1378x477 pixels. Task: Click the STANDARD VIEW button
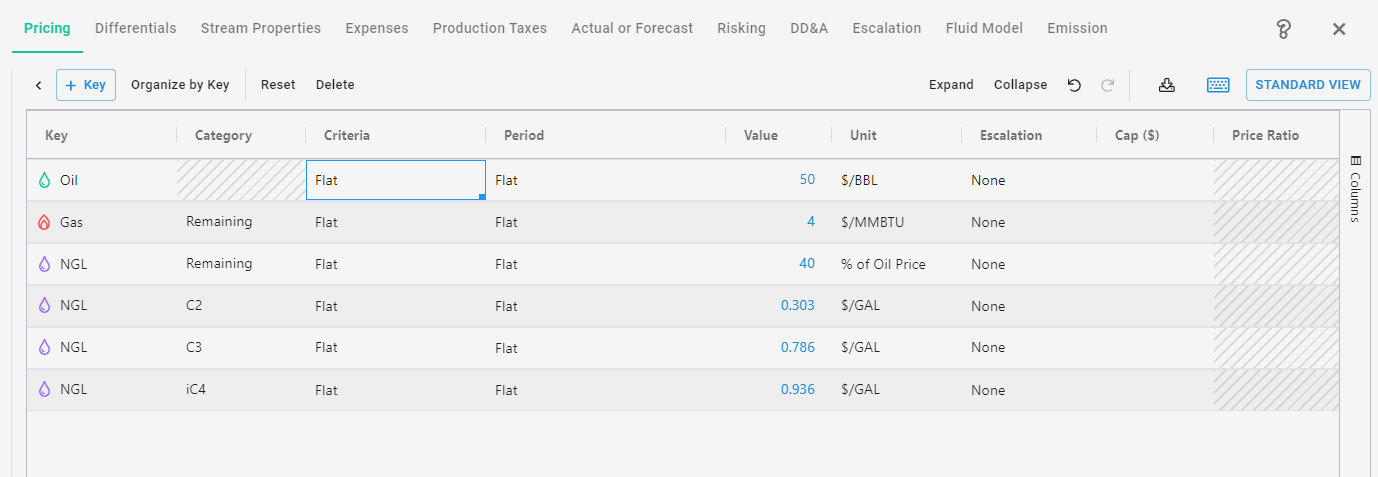1307,85
